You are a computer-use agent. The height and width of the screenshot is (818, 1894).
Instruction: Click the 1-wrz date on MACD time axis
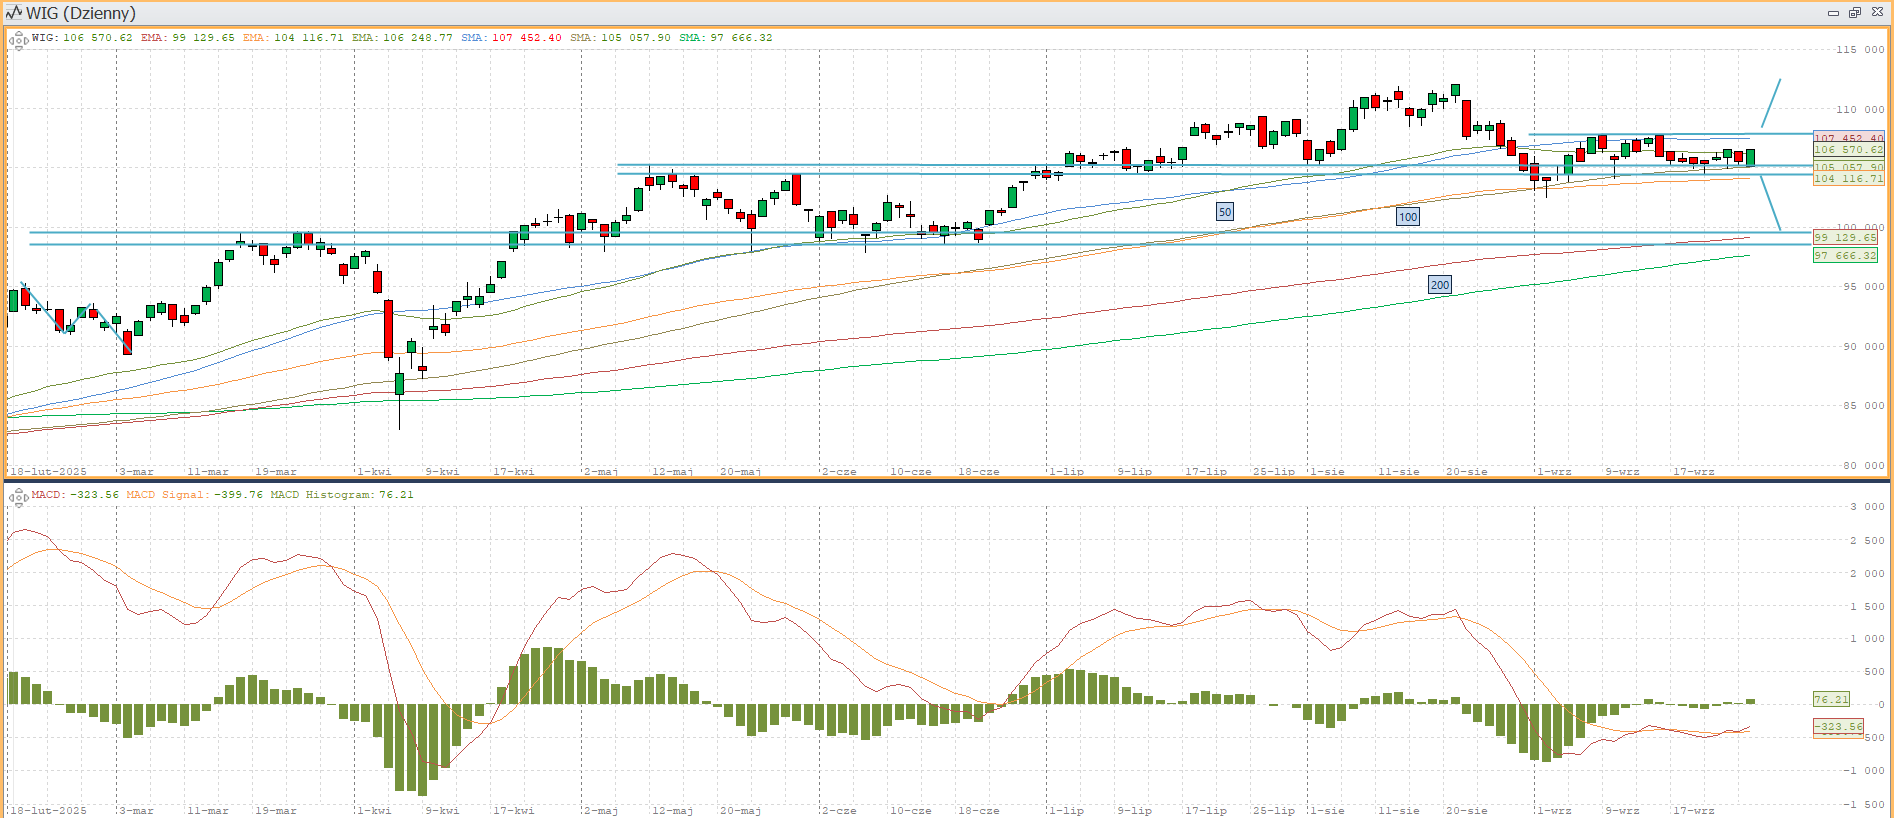(x=1554, y=810)
